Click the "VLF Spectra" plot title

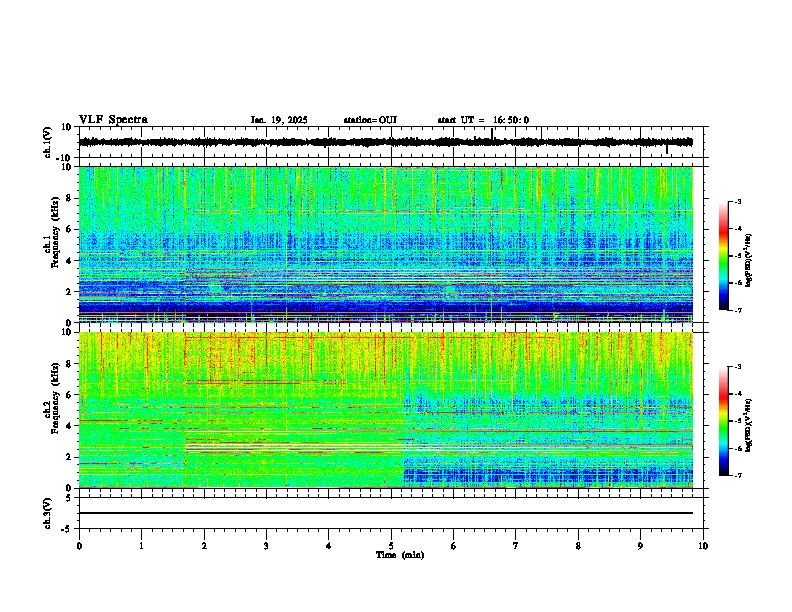113,120
